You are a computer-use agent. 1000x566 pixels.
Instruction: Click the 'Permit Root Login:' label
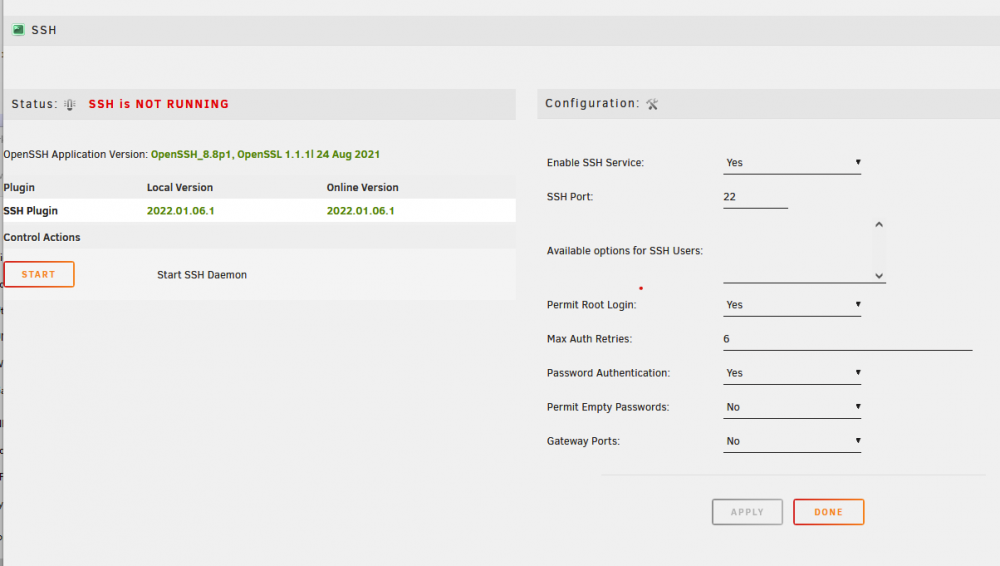coord(591,305)
